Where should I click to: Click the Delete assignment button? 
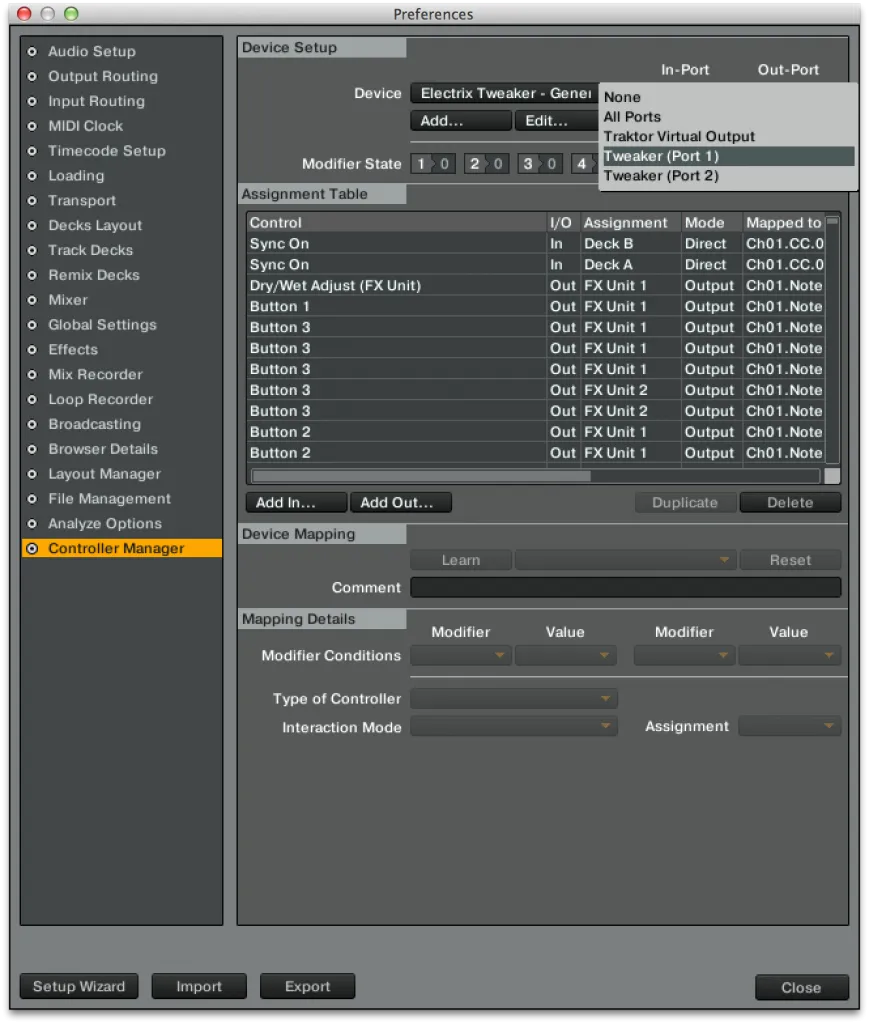click(x=790, y=503)
